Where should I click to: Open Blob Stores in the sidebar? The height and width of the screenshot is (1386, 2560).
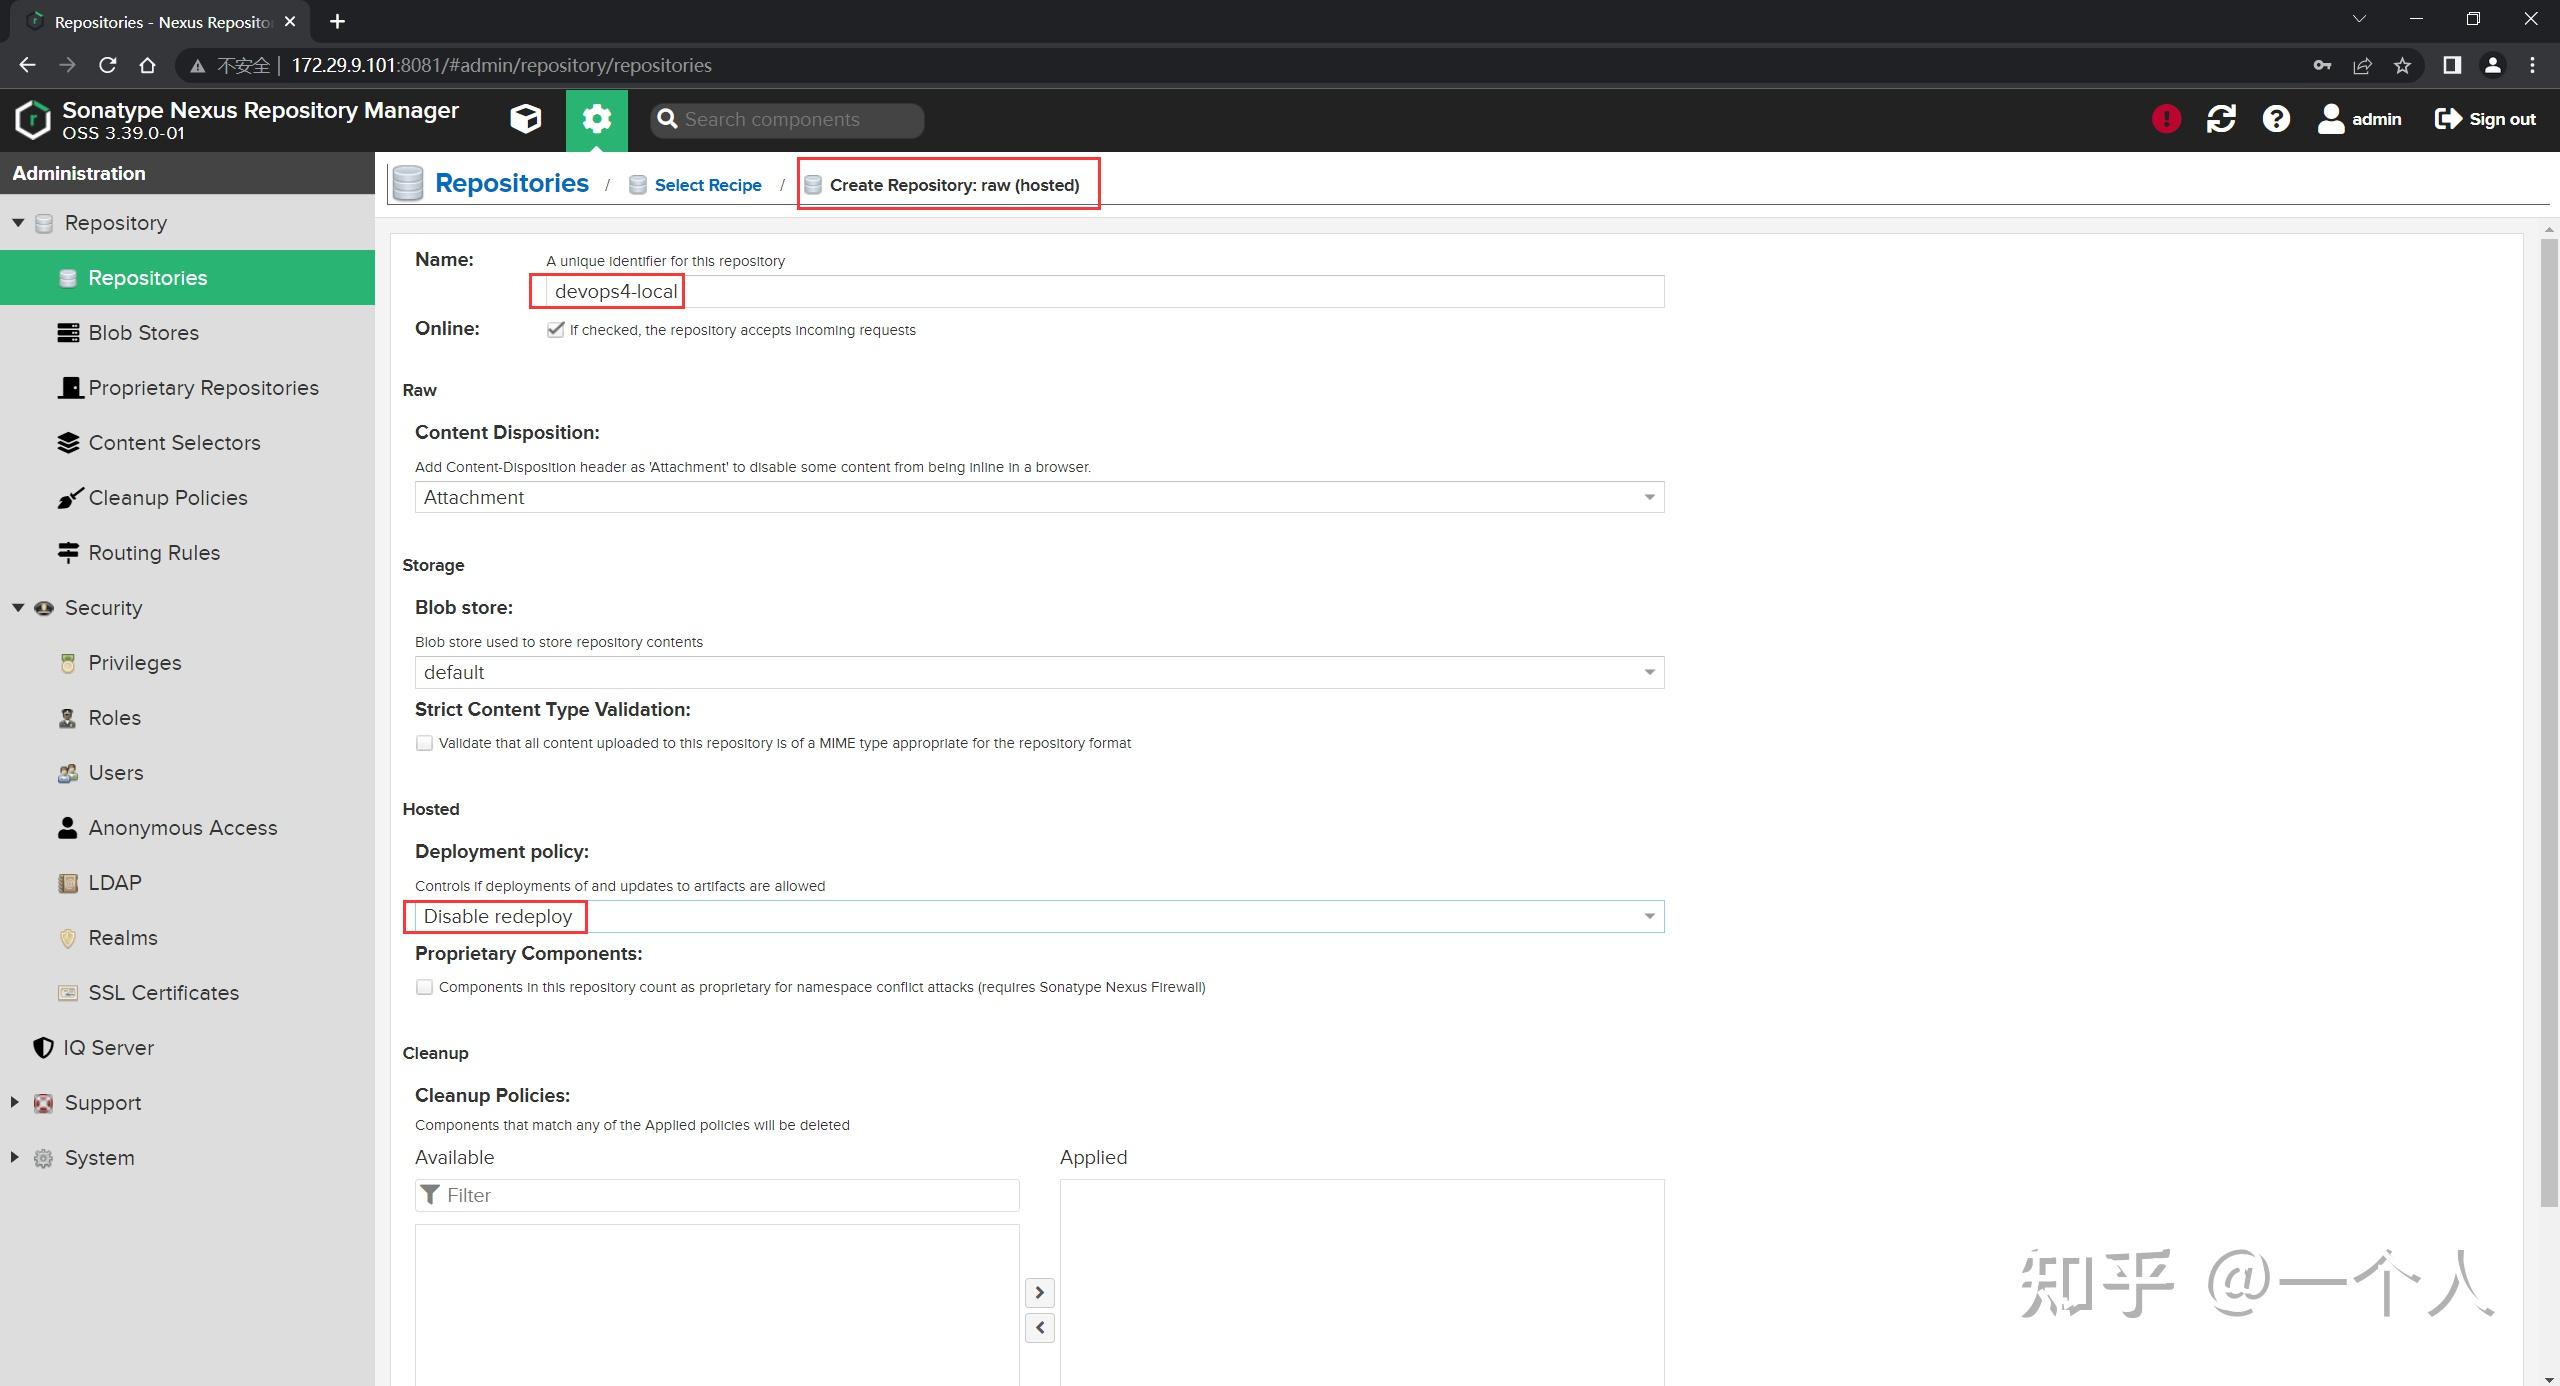coord(143,332)
